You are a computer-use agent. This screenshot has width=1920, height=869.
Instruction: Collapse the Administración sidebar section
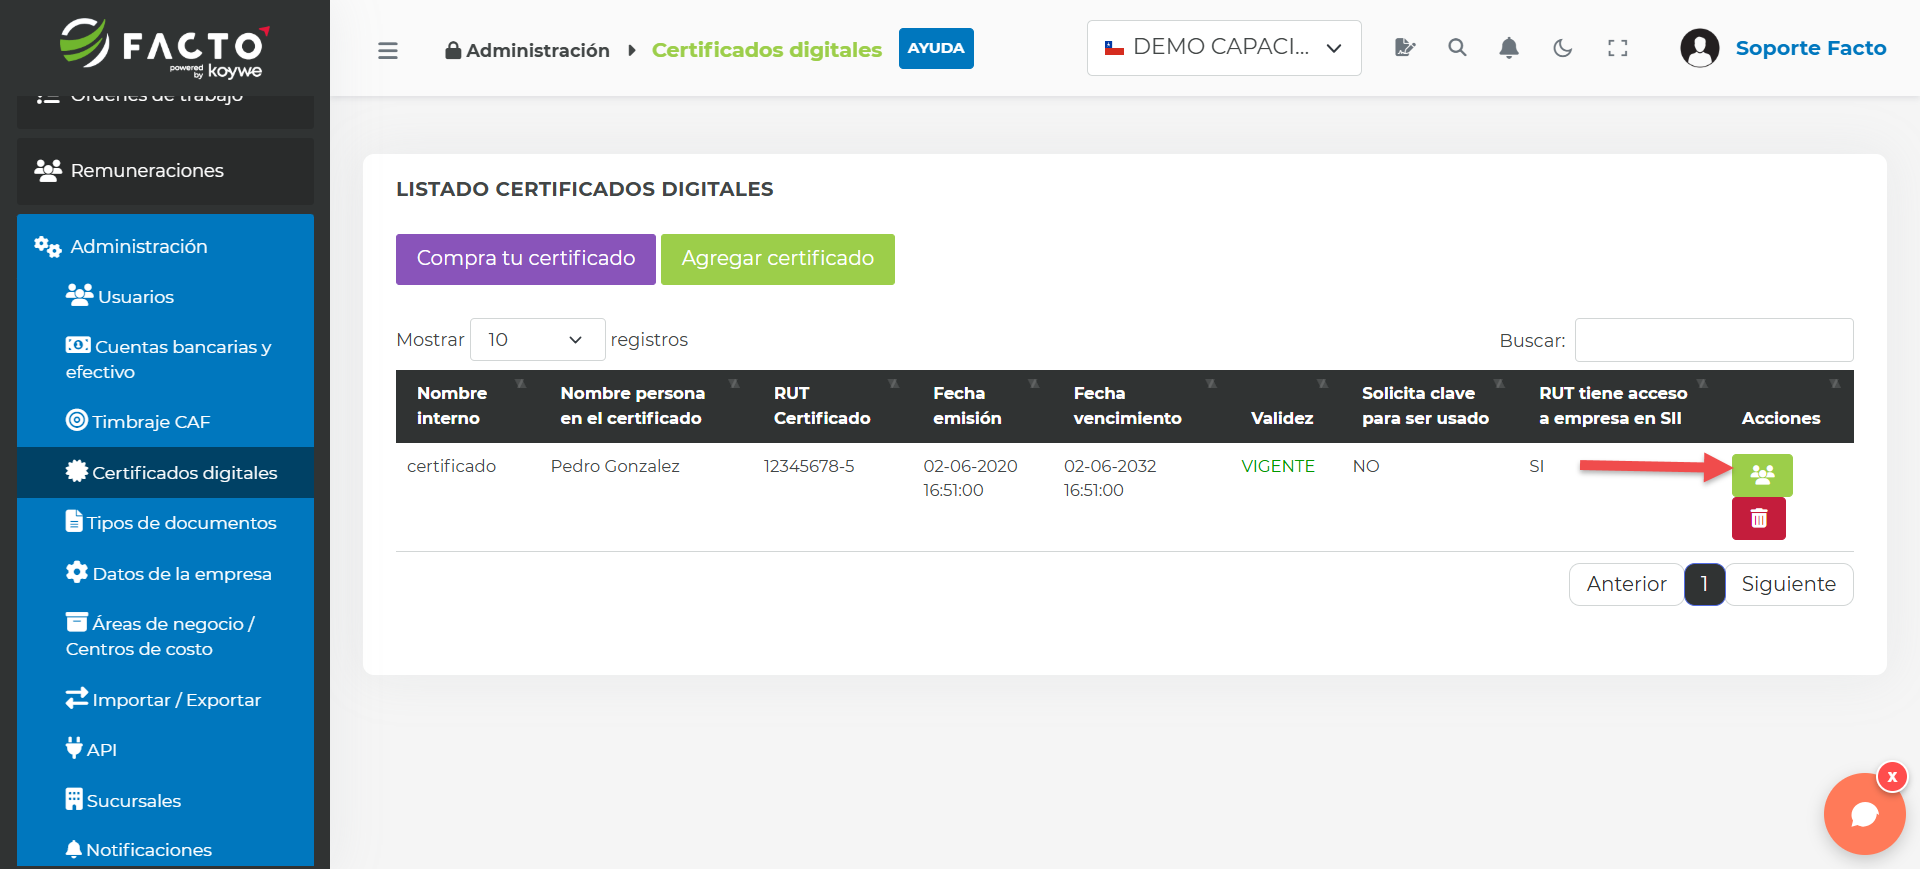(x=165, y=246)
